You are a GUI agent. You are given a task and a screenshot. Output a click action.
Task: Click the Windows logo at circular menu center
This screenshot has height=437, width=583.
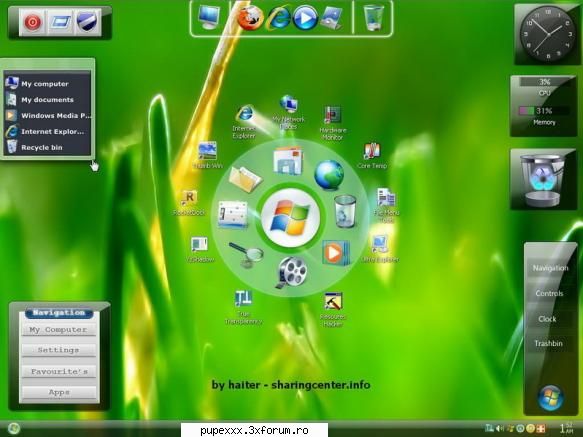[291, 218]
